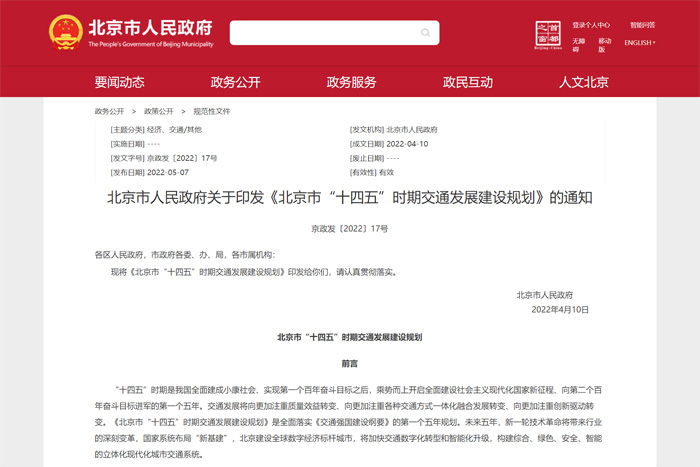The width and height of the screenshot is (700, 467).
Task: Open the 人文北京 navigation menu
Action: [x=583, y=82]
